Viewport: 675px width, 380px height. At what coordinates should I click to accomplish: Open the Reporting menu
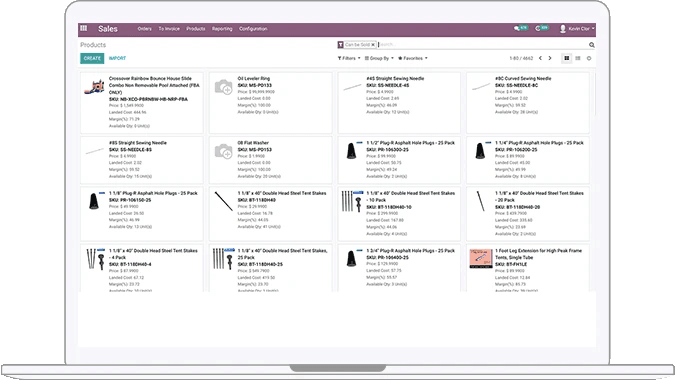tap(222, 29)
